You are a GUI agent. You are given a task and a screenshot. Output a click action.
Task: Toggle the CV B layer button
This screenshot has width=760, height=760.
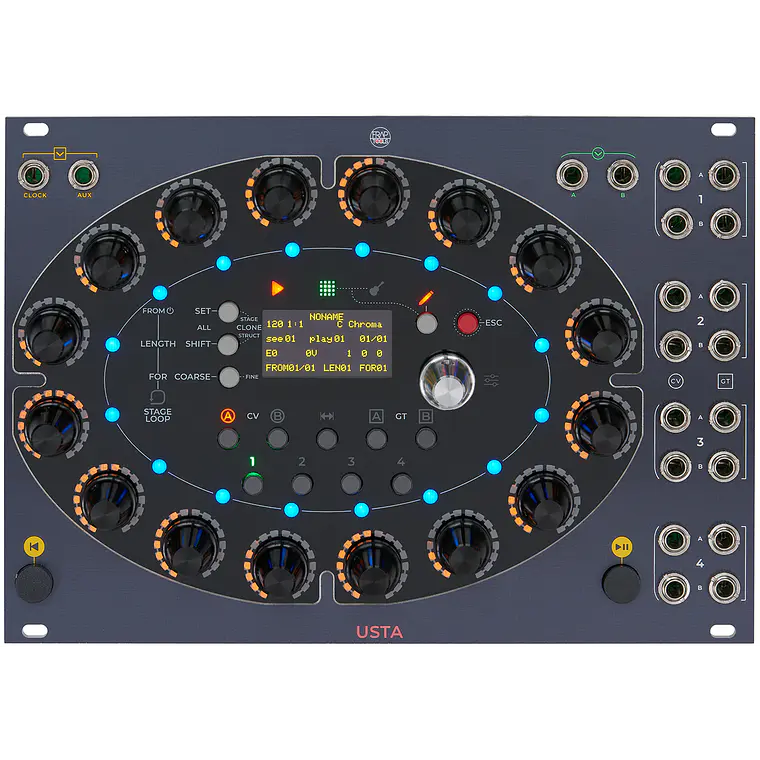point(278,439)
